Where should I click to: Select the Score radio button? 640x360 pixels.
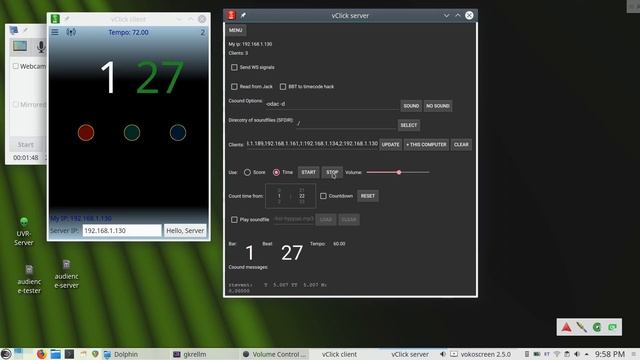[247, 172]
